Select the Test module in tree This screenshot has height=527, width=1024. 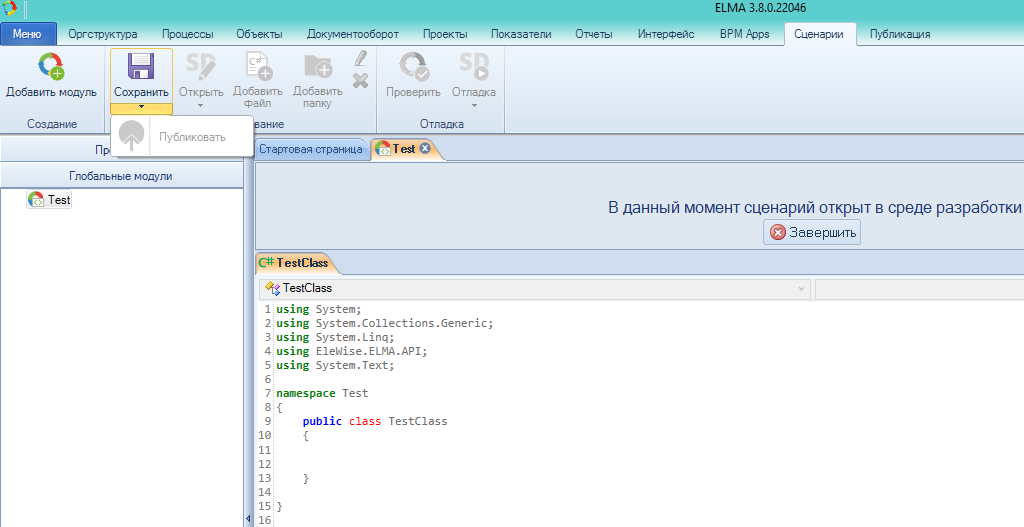(x=59, y=200)
